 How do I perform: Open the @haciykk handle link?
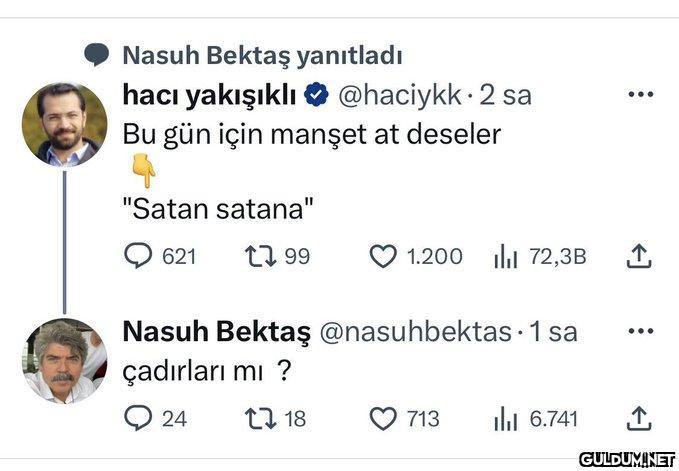click(x=400, y=95)
